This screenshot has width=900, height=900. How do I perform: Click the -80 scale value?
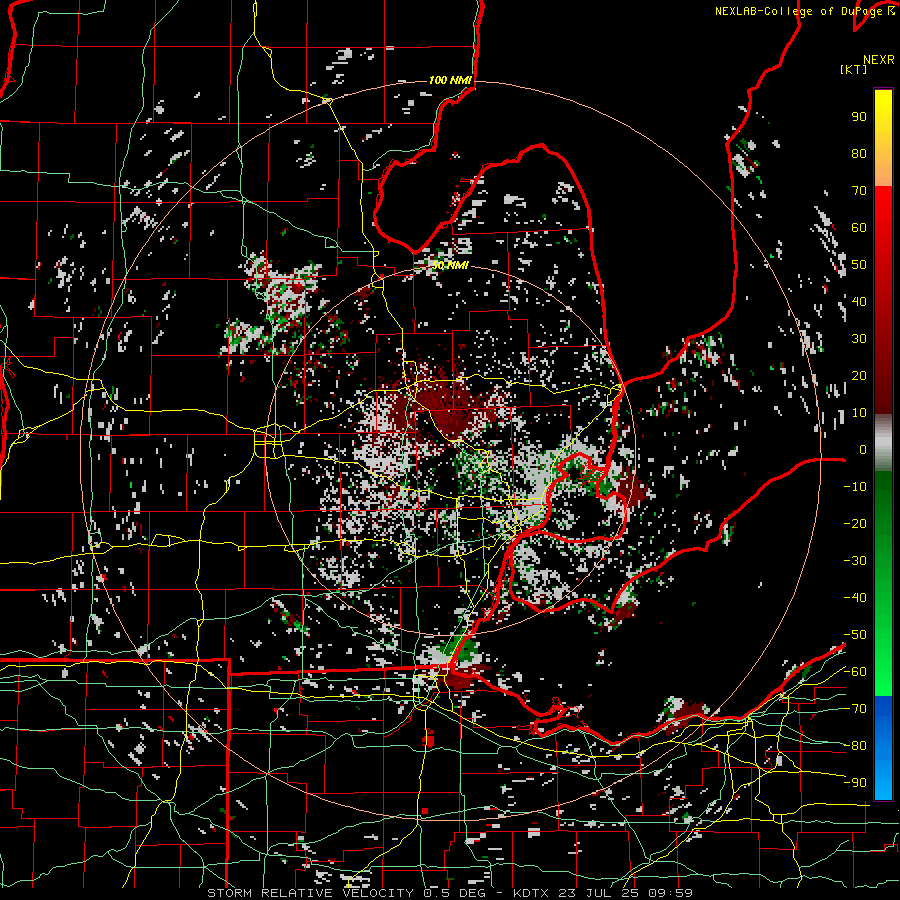[855, 746]
